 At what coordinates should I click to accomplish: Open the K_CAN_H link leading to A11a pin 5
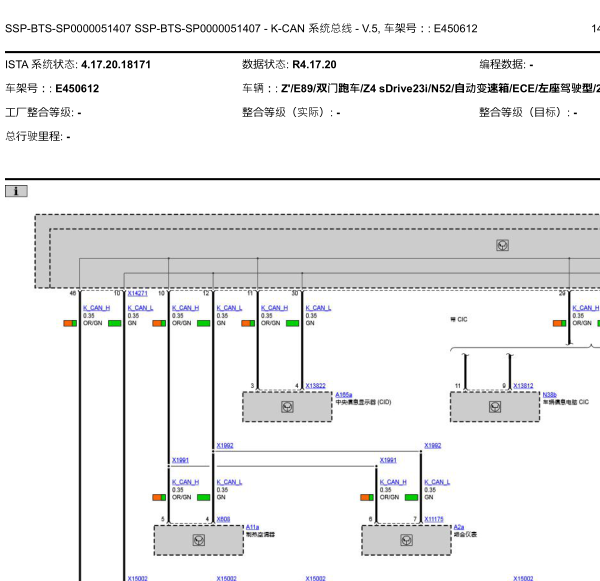(185, 482)
